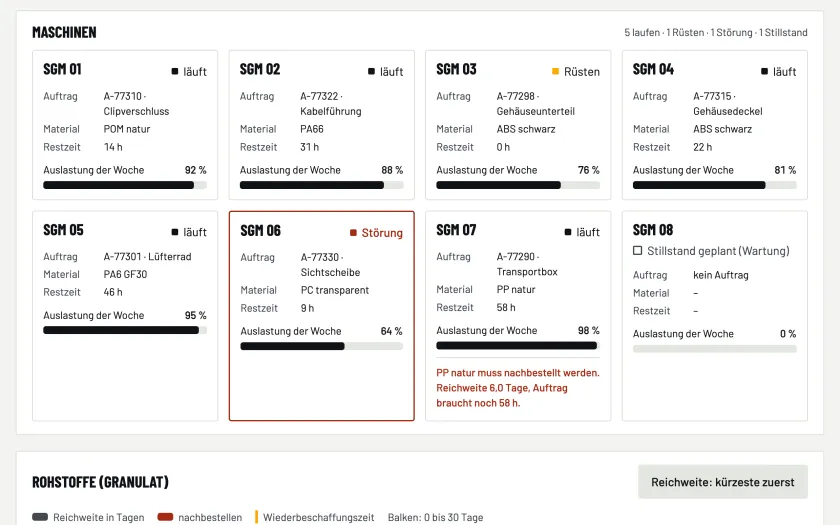Click the 64 % utilization value
This screenshot has height=525, width=840.
[x=392, y=331]
